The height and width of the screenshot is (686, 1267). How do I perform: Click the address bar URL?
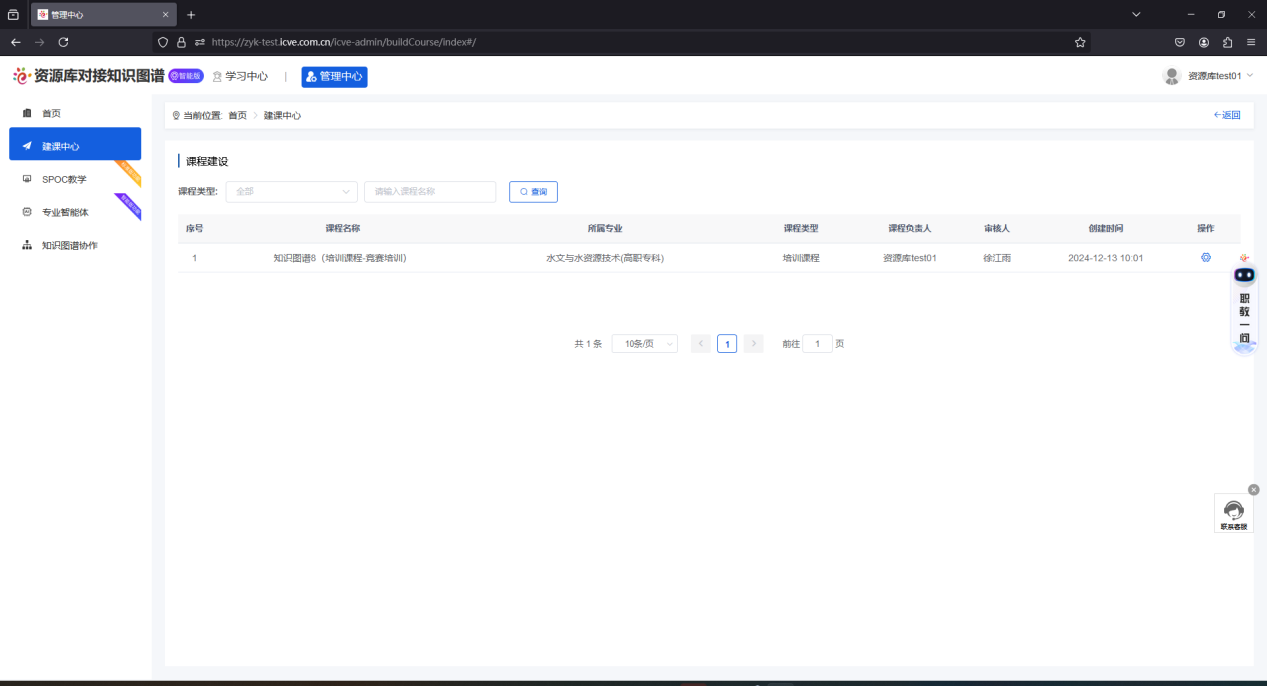pyautogui.click(x=343, y=42)
